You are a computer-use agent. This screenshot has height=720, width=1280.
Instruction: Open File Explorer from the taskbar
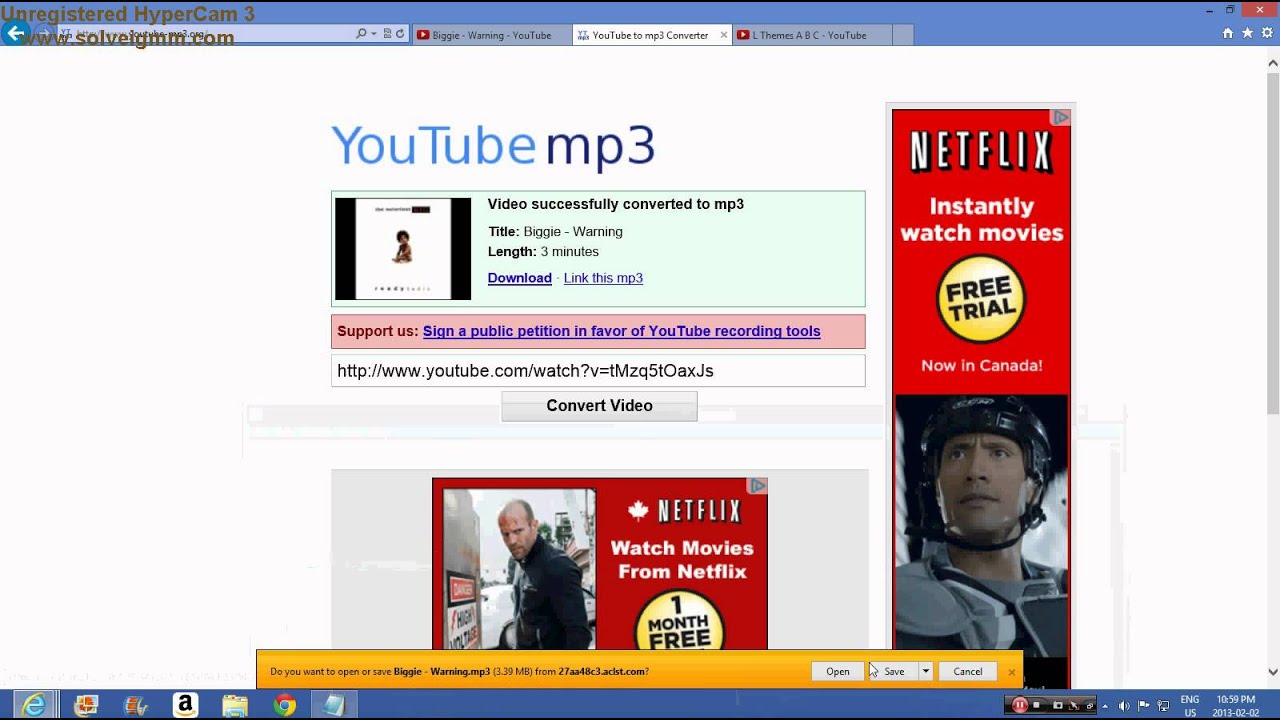[235, 706]
